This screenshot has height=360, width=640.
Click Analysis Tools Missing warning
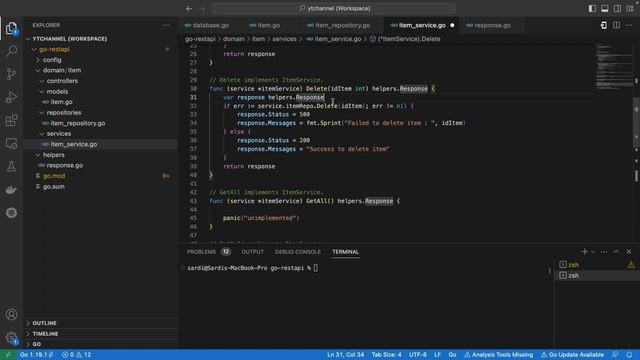point(498,355)
